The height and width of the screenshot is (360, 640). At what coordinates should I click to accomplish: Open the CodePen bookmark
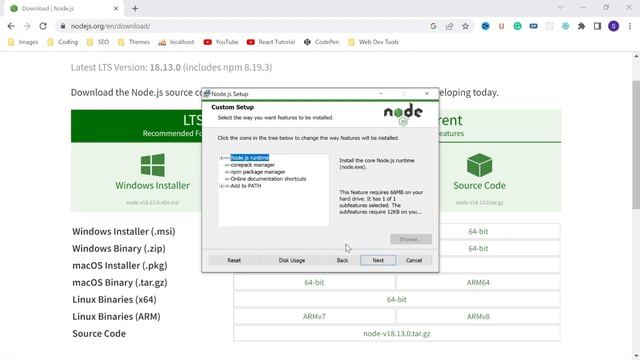tap(321, 42)
